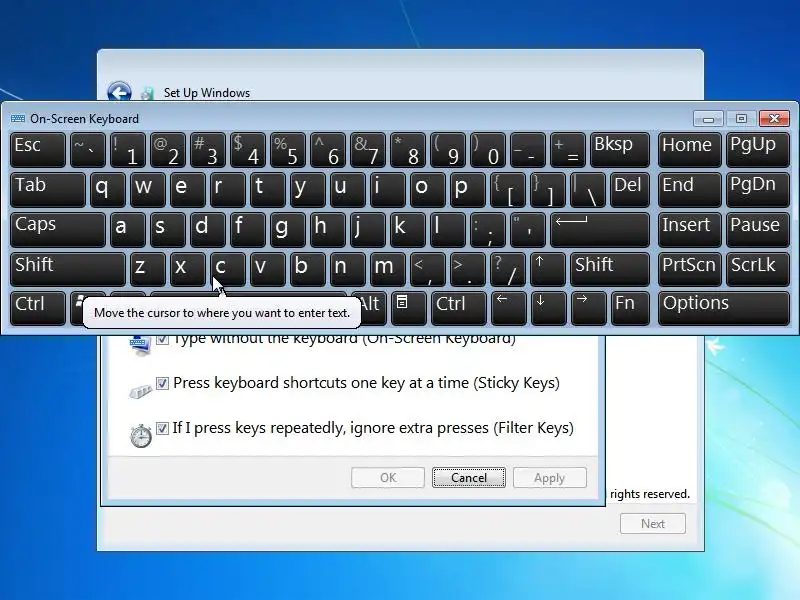Uncheck Filter Keys checkbox
The image size is (800, 600).
pos(162,428)
